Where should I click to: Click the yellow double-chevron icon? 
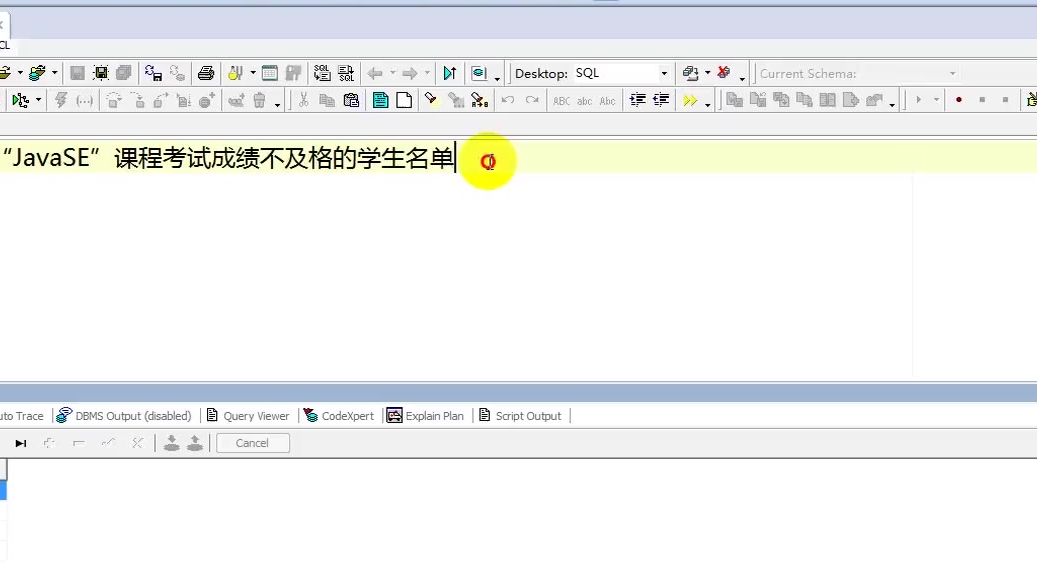point(690,100)
